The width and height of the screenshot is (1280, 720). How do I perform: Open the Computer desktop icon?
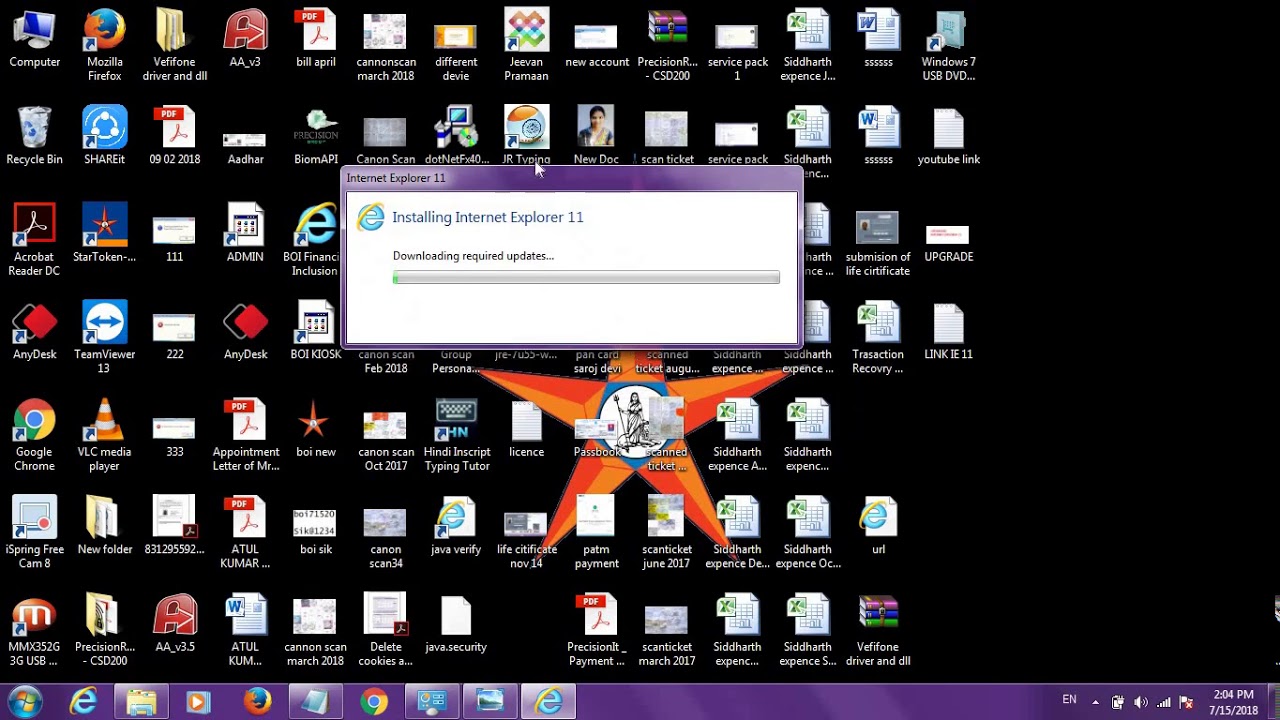(34, 40)
